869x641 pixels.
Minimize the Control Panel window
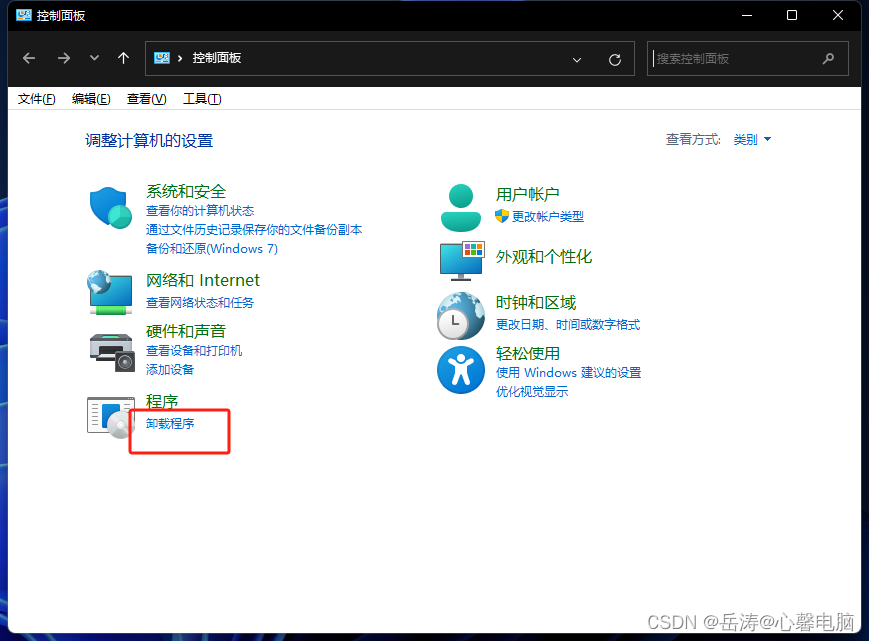pos(747,15)
